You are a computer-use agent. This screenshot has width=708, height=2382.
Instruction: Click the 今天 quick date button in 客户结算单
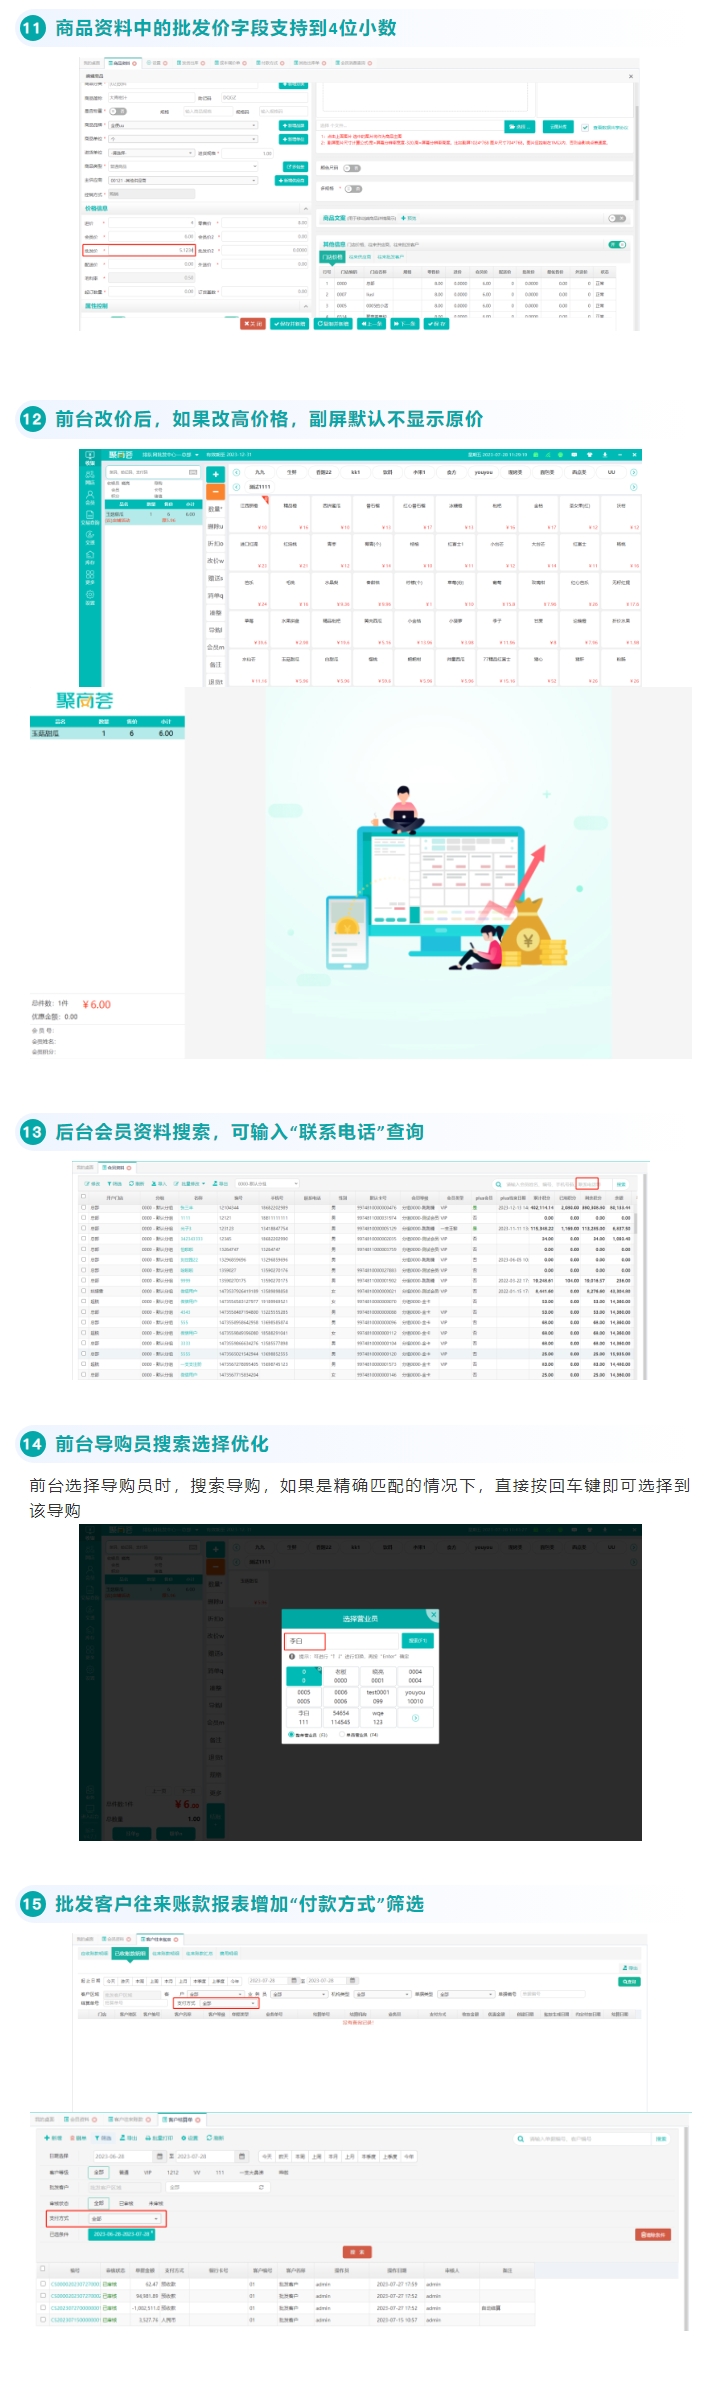pos(267,2156)
